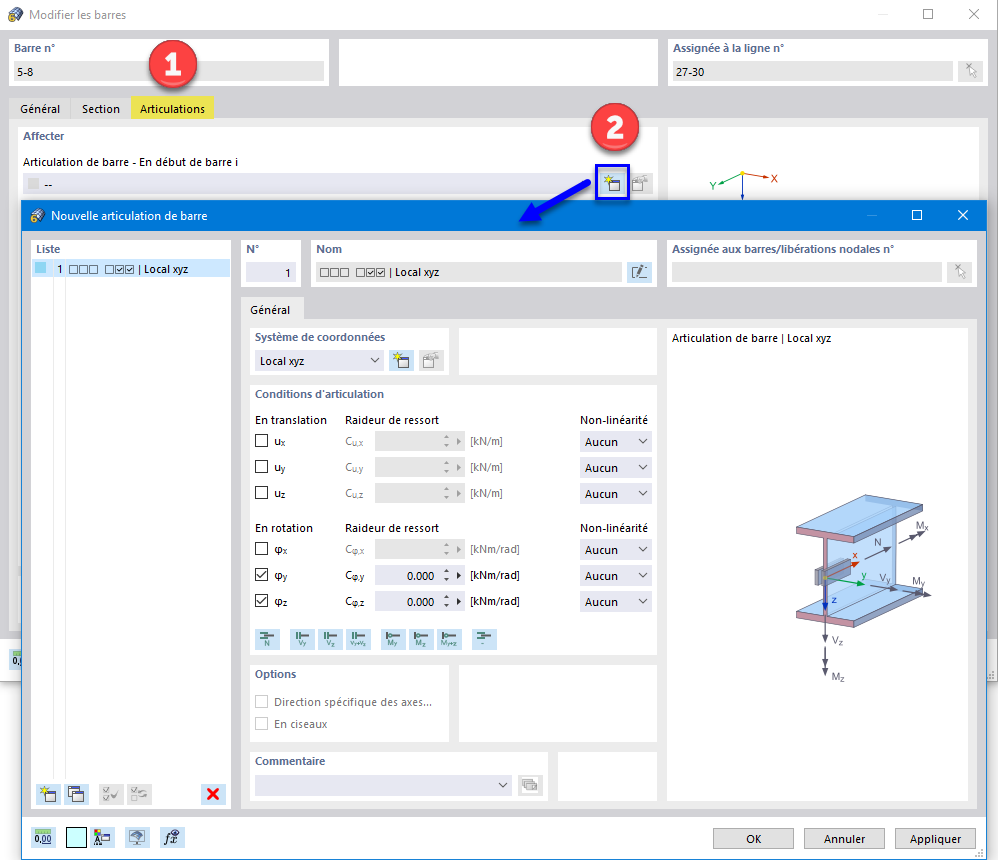Viewport: 1000px width, 860px height.
Task: Increase the Cφ,z value with spinner arrows
Action: pyautogui.click(x=446, y=598)
